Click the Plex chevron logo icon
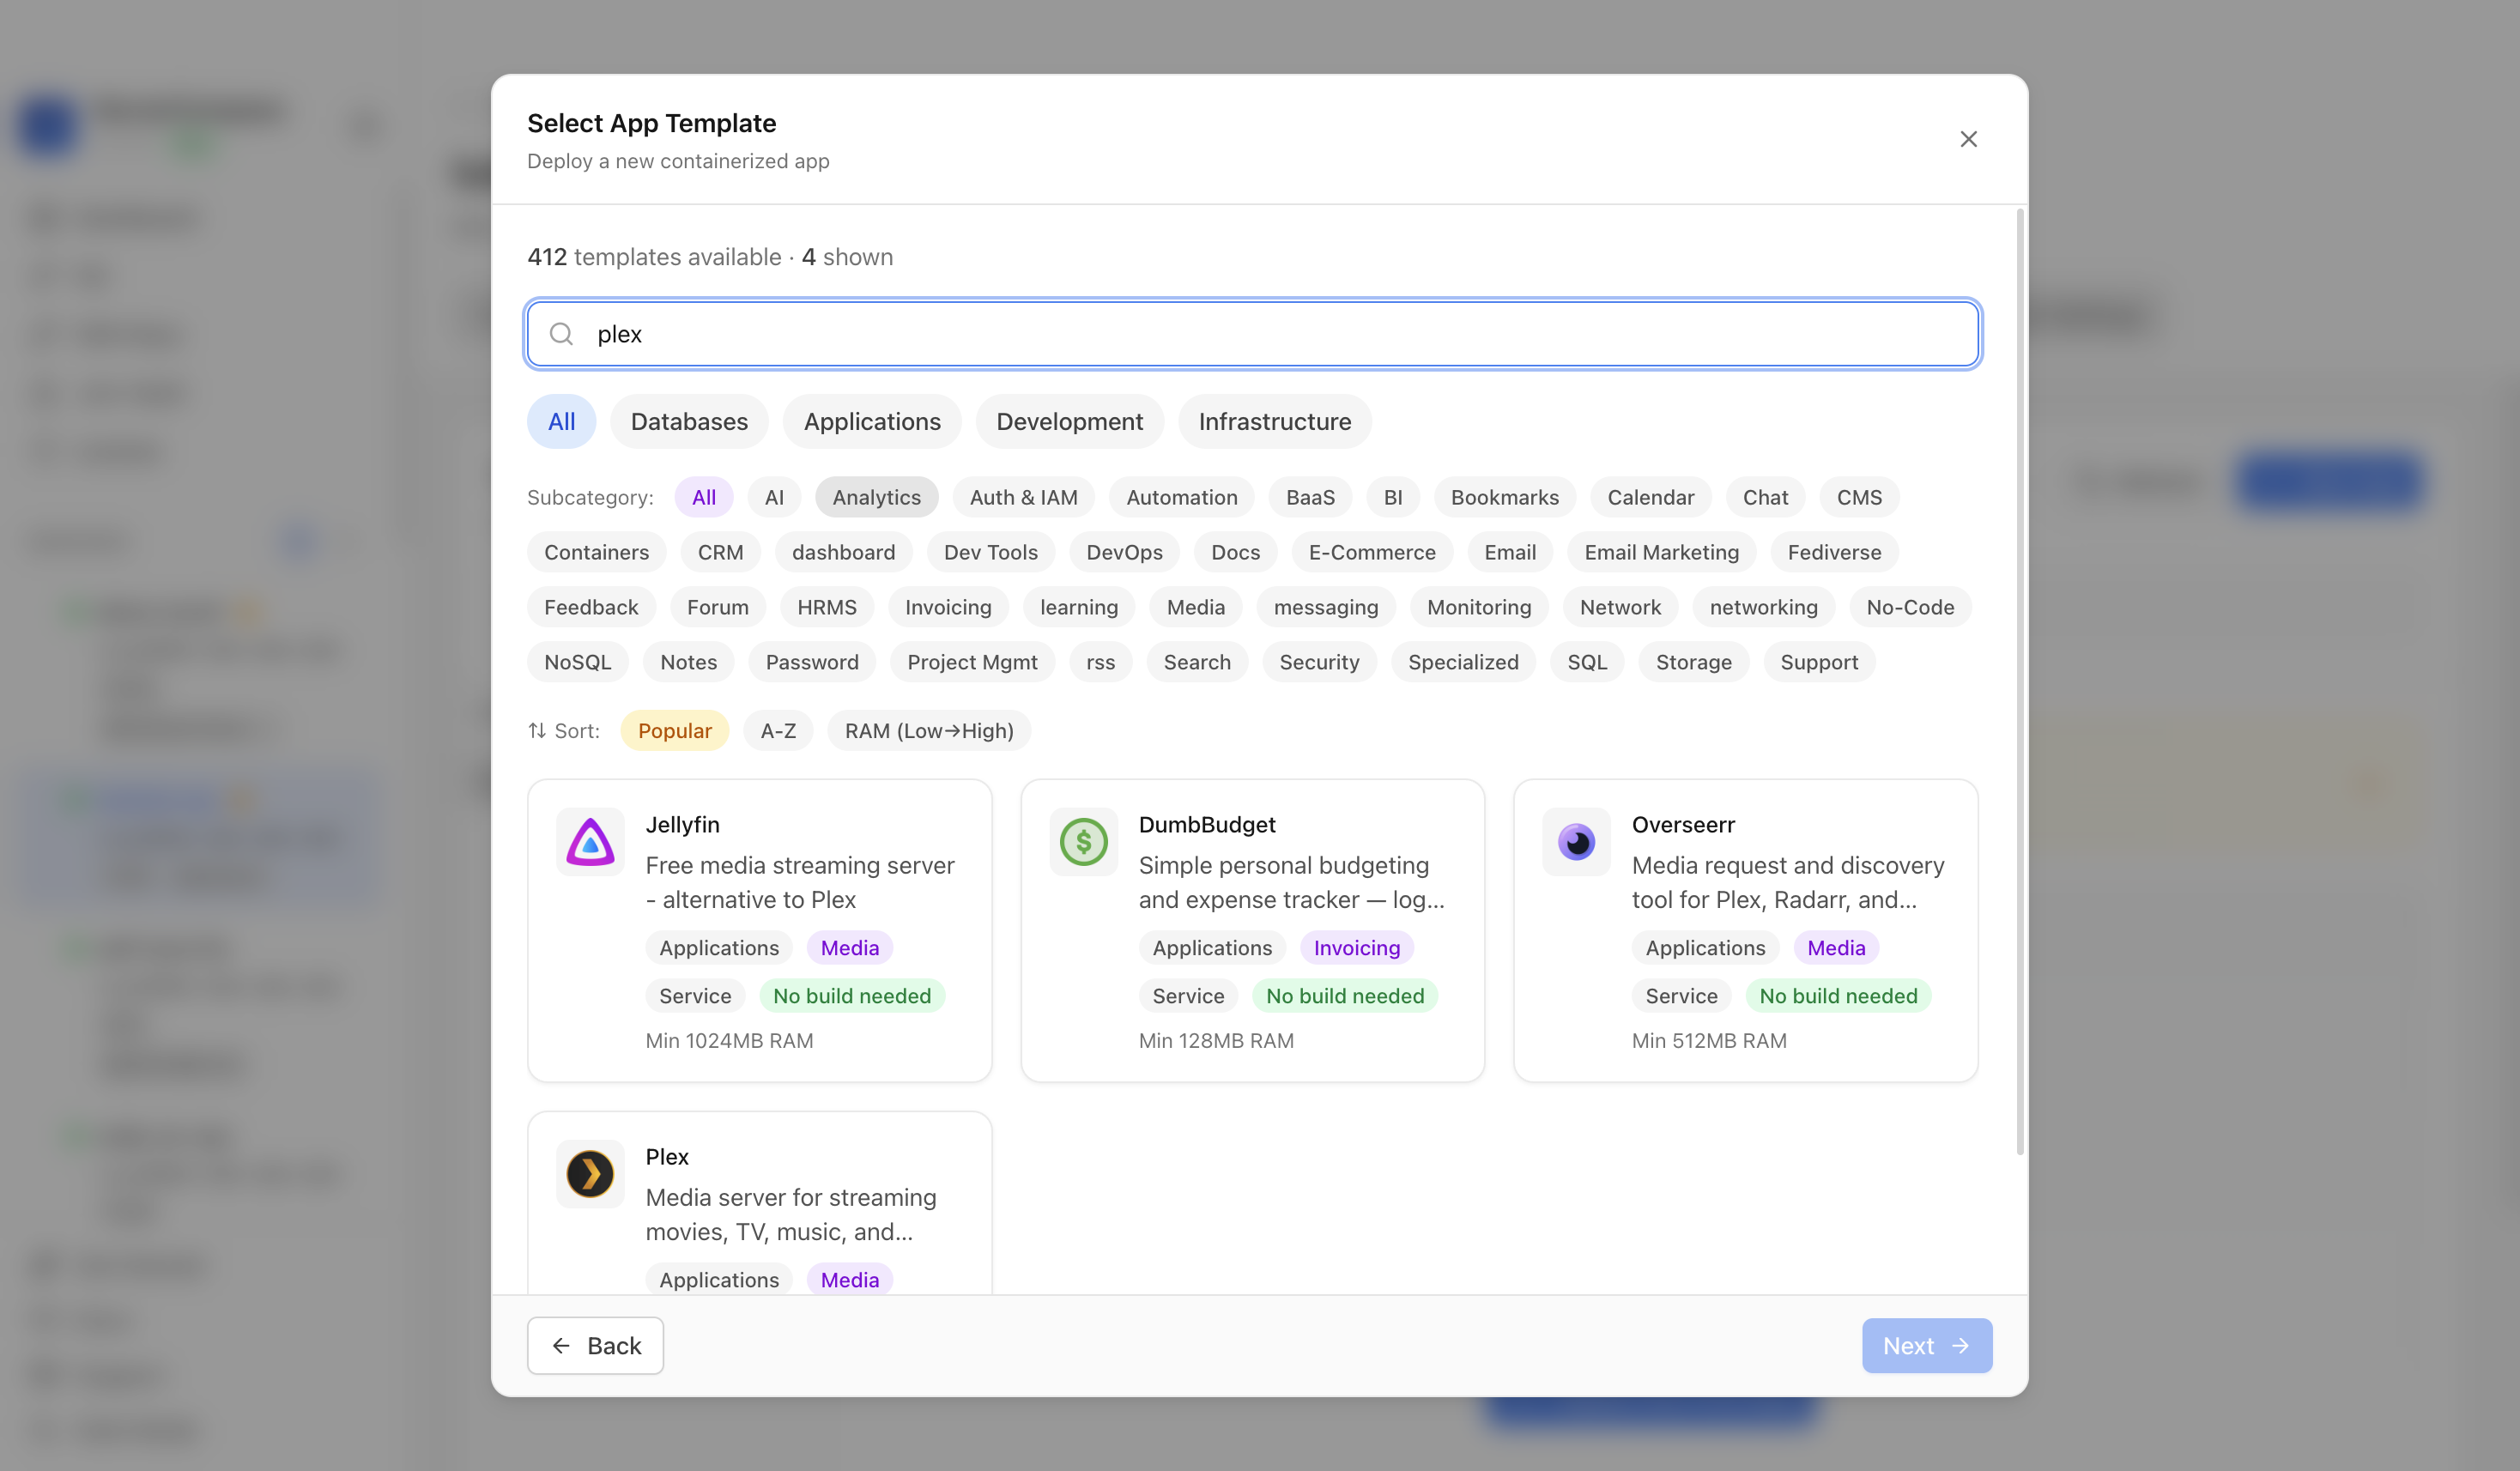This screenshot has height=1471, width=2520. (590, 1174)
